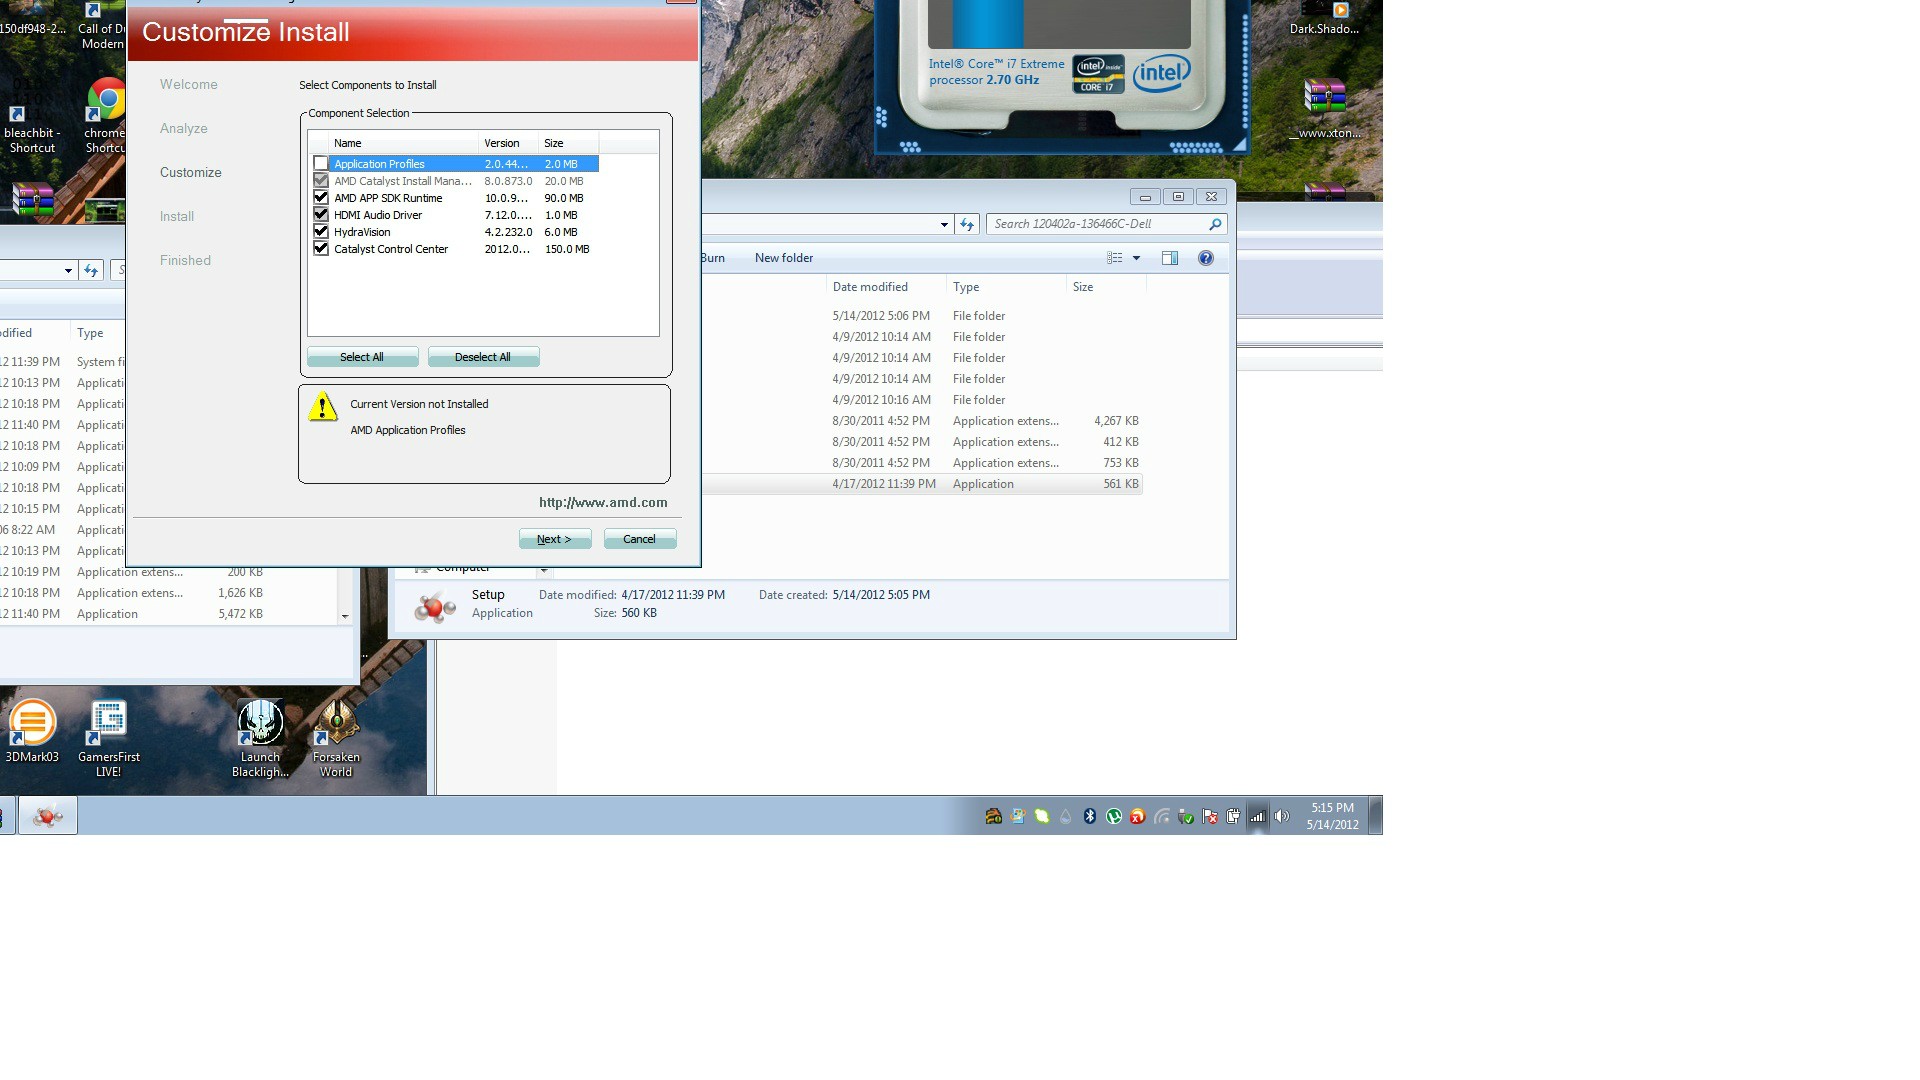Click Next in the Customize Install wizard
This screenshot has height=1080, width=1920.
(555, 539)
